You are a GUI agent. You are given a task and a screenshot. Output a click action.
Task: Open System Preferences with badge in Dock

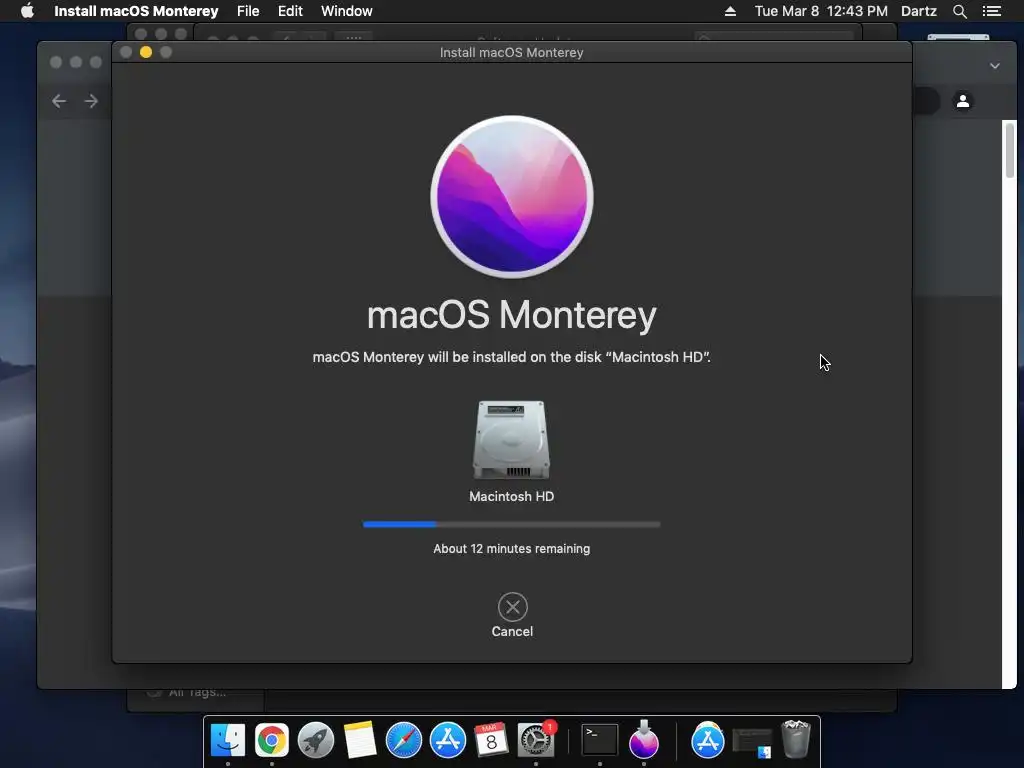click(x=536, y=740)
